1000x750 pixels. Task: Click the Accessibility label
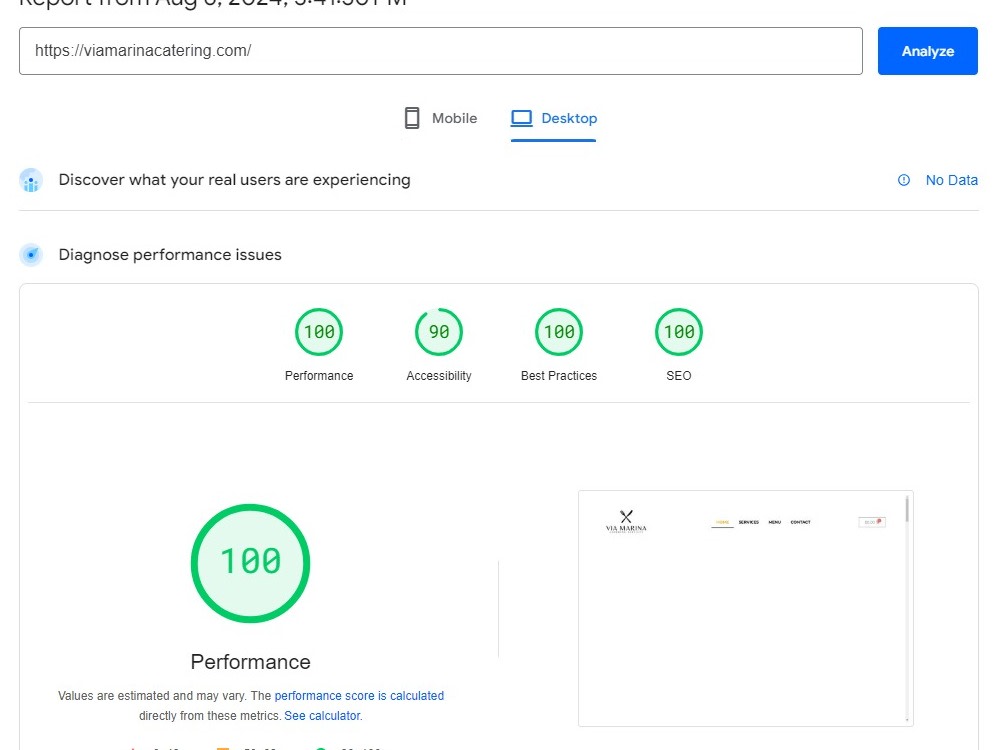coord(439,376)
